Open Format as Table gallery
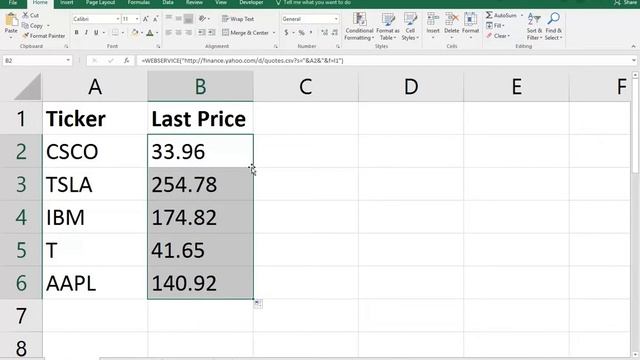The image size is (640, 360). pyautogui.click(x=388, y=27)
